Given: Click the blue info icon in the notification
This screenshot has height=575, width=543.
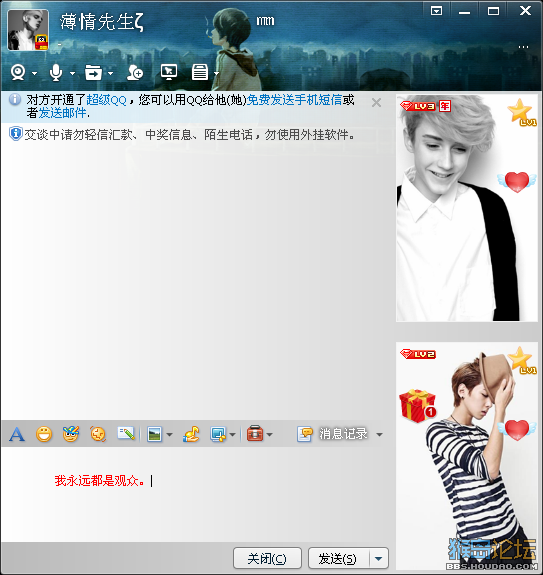Looking at the screenshot, I should 15,99.
